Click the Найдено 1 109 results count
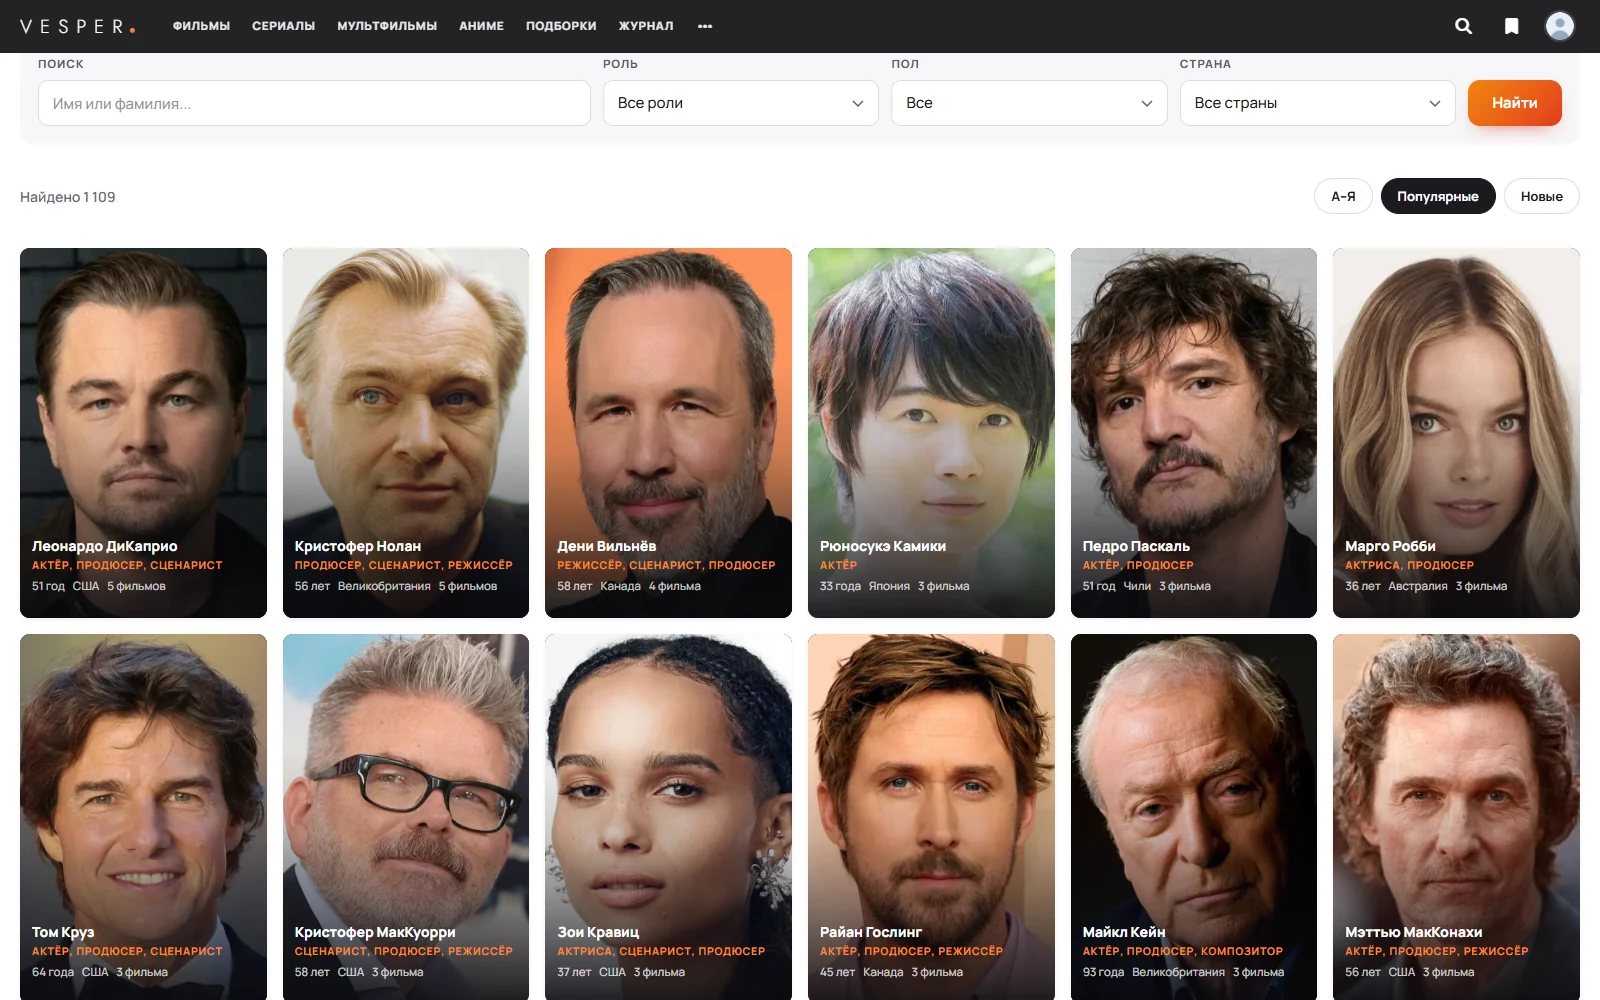 pyautogui.click(x=68, y=197)
